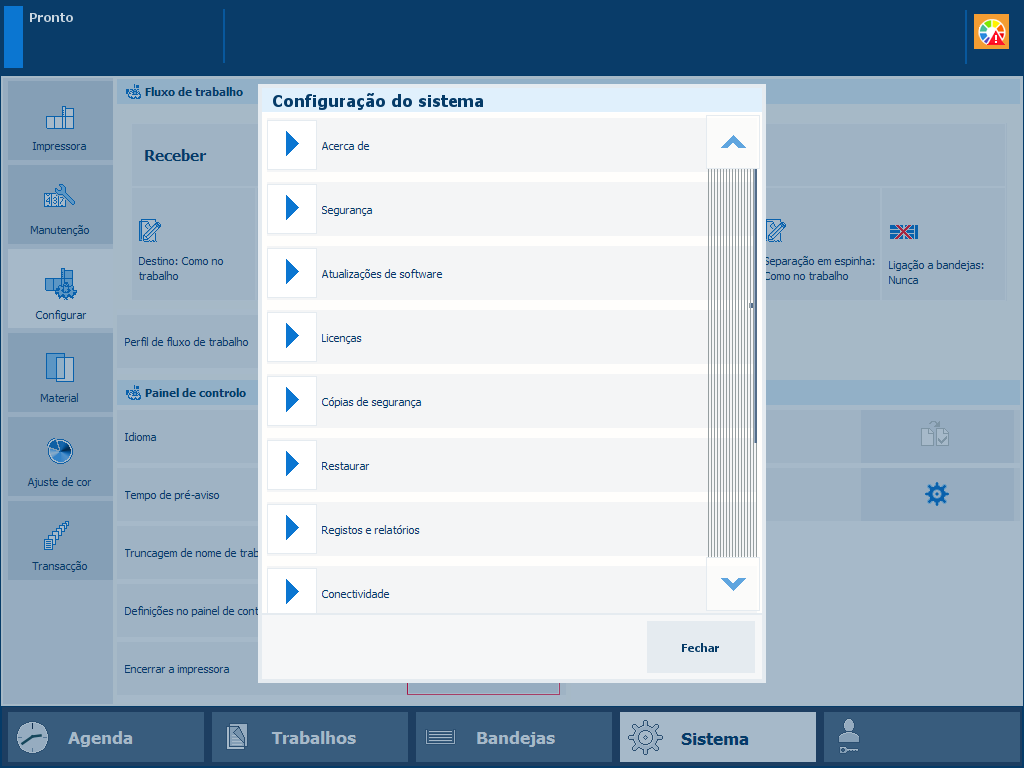The width and height of the screenshot is (1024, 768).
Task: Click the gear settings icon in Painel de controlo
Action: pos(936,494)
